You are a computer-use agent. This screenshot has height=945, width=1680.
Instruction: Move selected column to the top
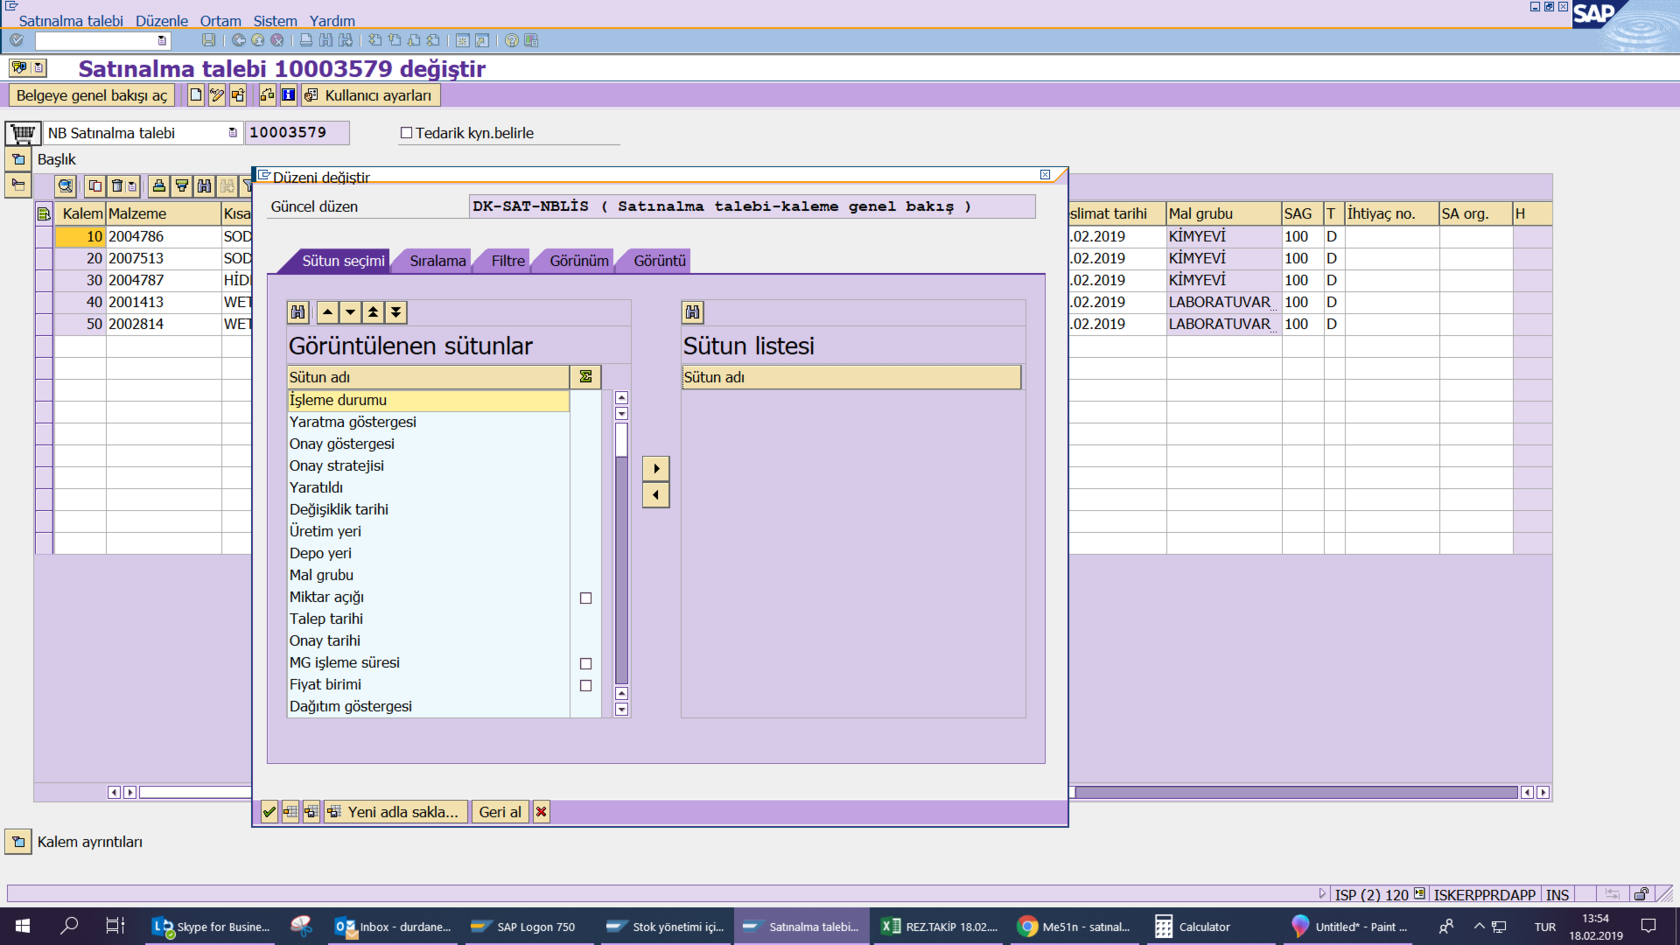(x=373, y=312)
